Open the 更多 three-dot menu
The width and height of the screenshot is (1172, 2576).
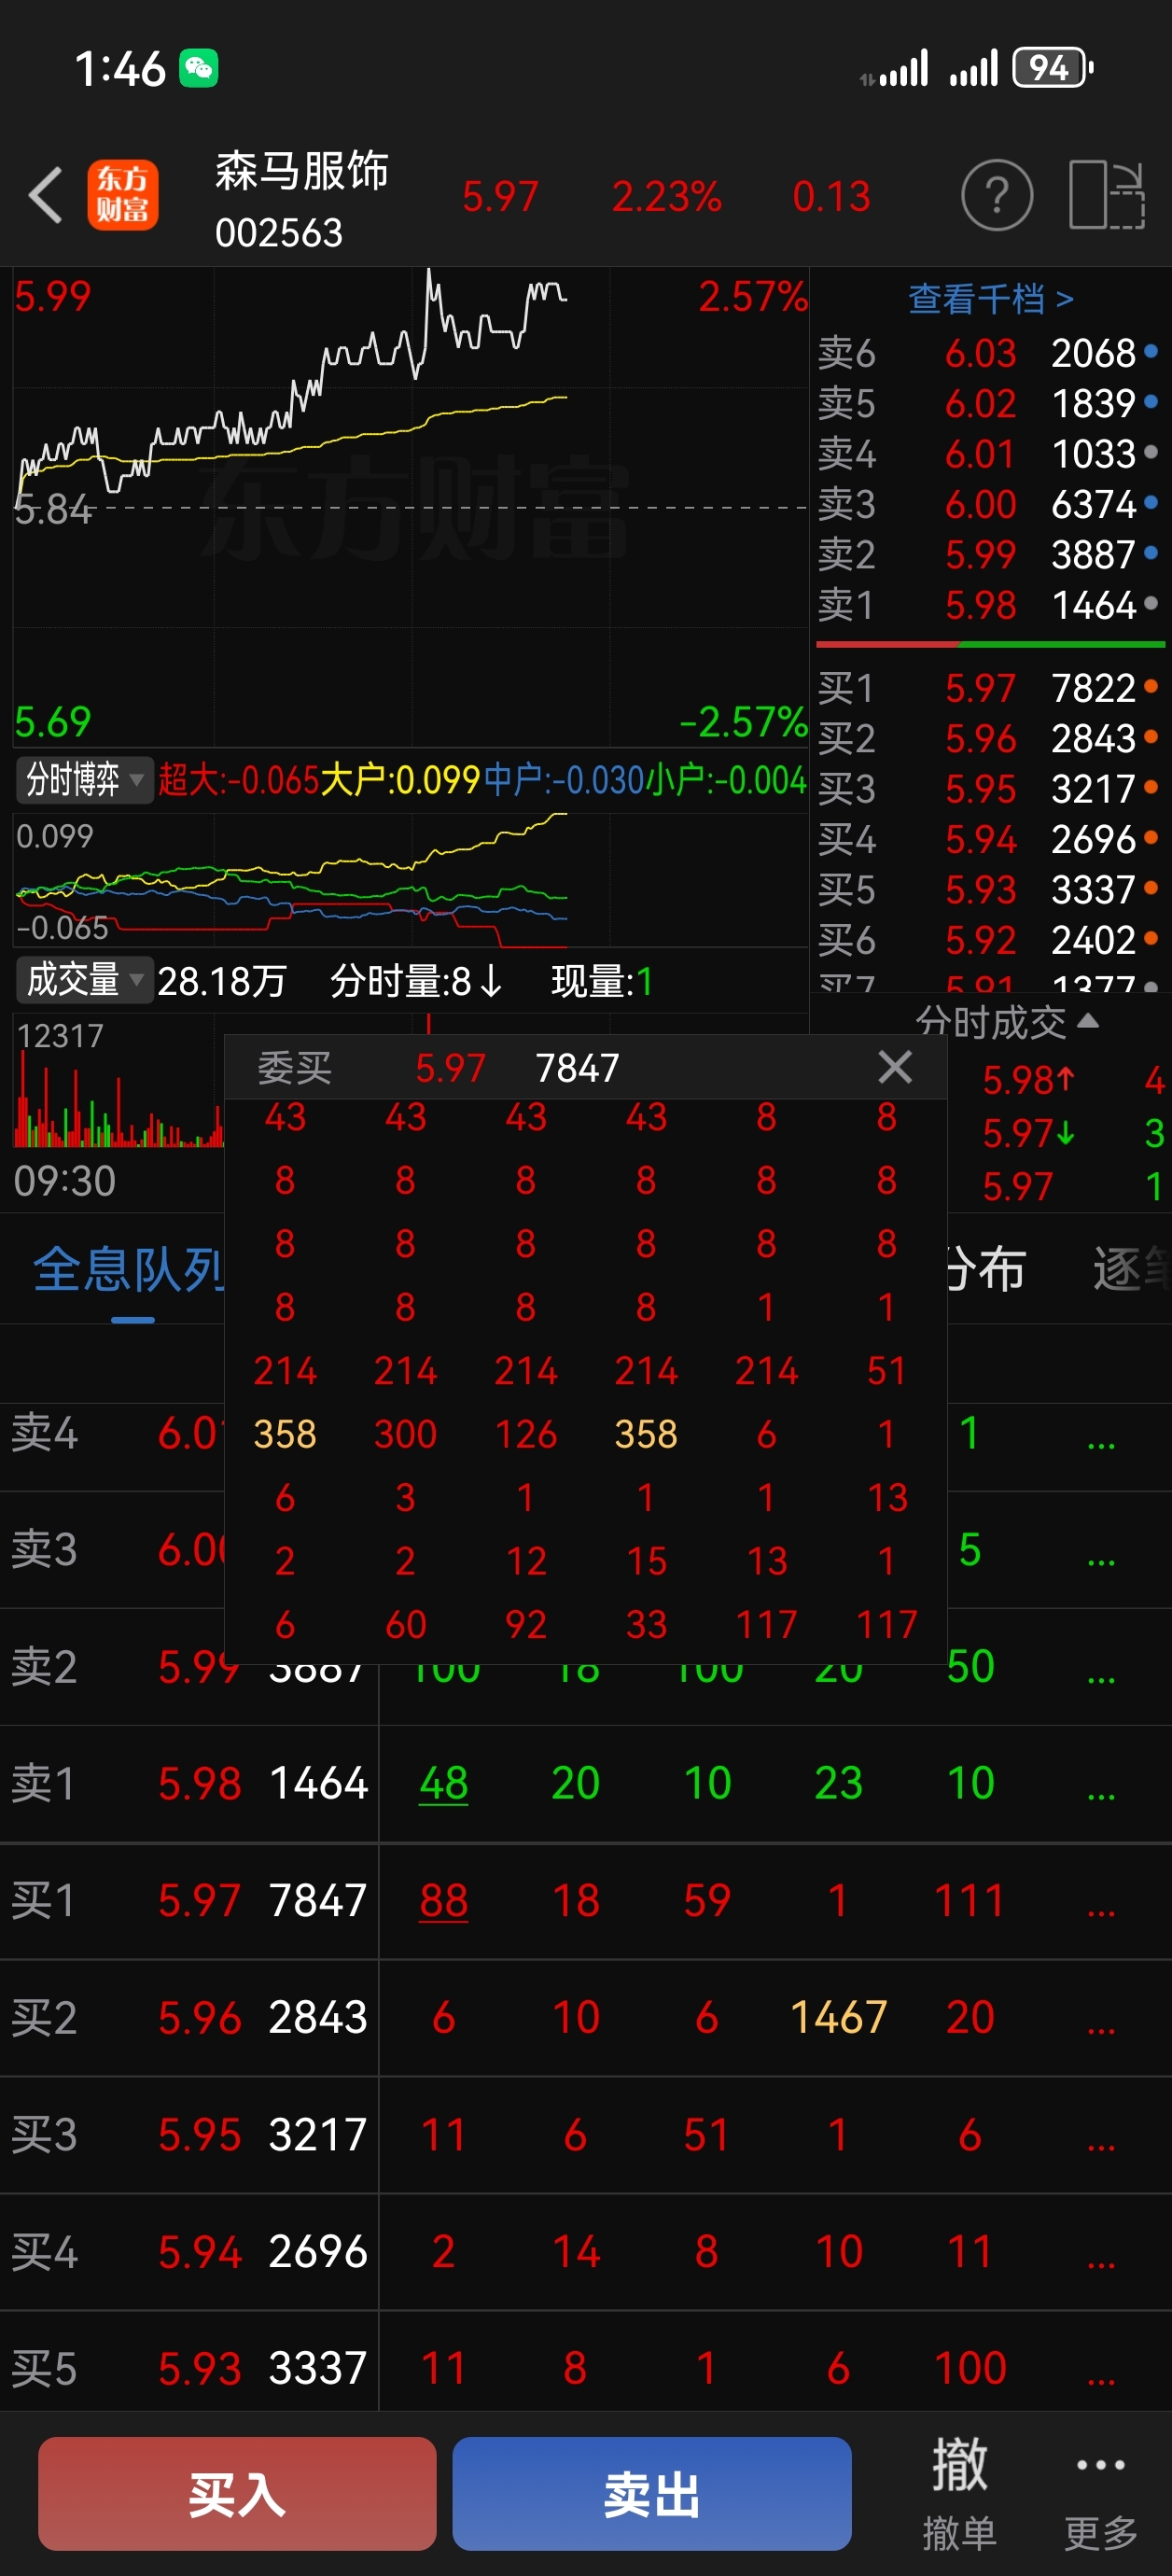[1101, 2493]
